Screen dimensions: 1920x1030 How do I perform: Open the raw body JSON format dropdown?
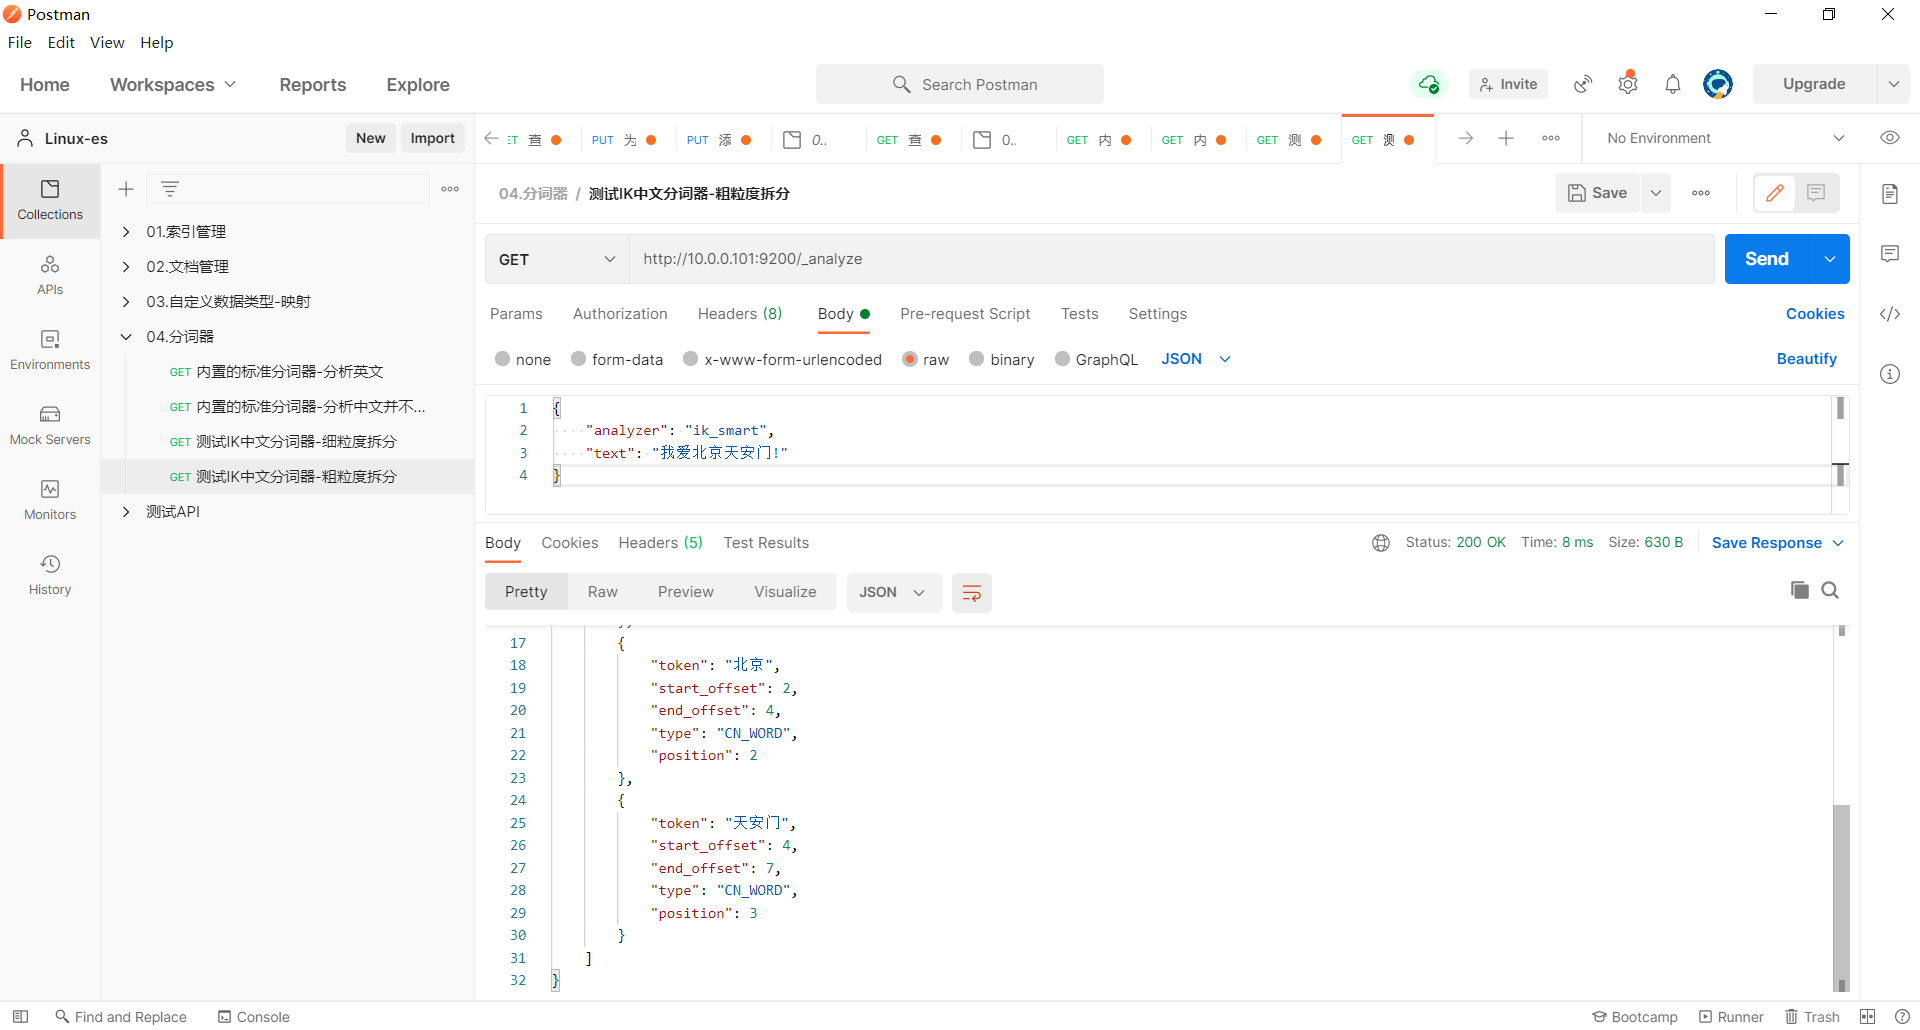1196,359
